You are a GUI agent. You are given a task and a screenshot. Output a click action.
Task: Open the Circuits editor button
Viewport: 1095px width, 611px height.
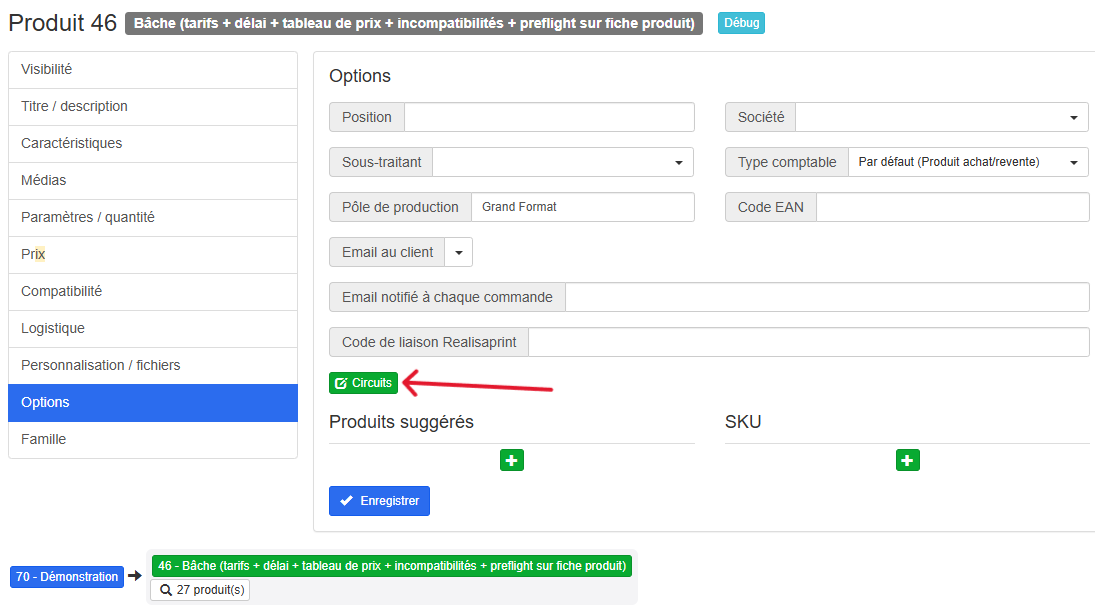point(363,383)
